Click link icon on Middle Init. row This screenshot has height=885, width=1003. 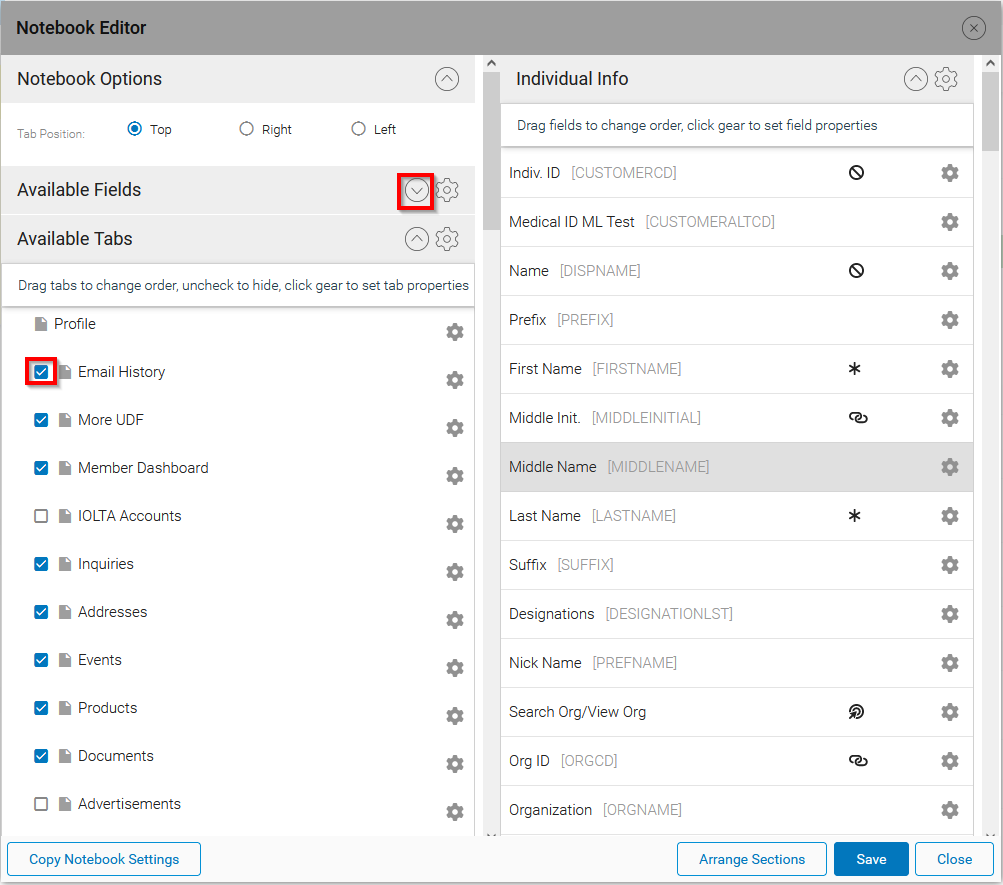[x=858, y=418]
